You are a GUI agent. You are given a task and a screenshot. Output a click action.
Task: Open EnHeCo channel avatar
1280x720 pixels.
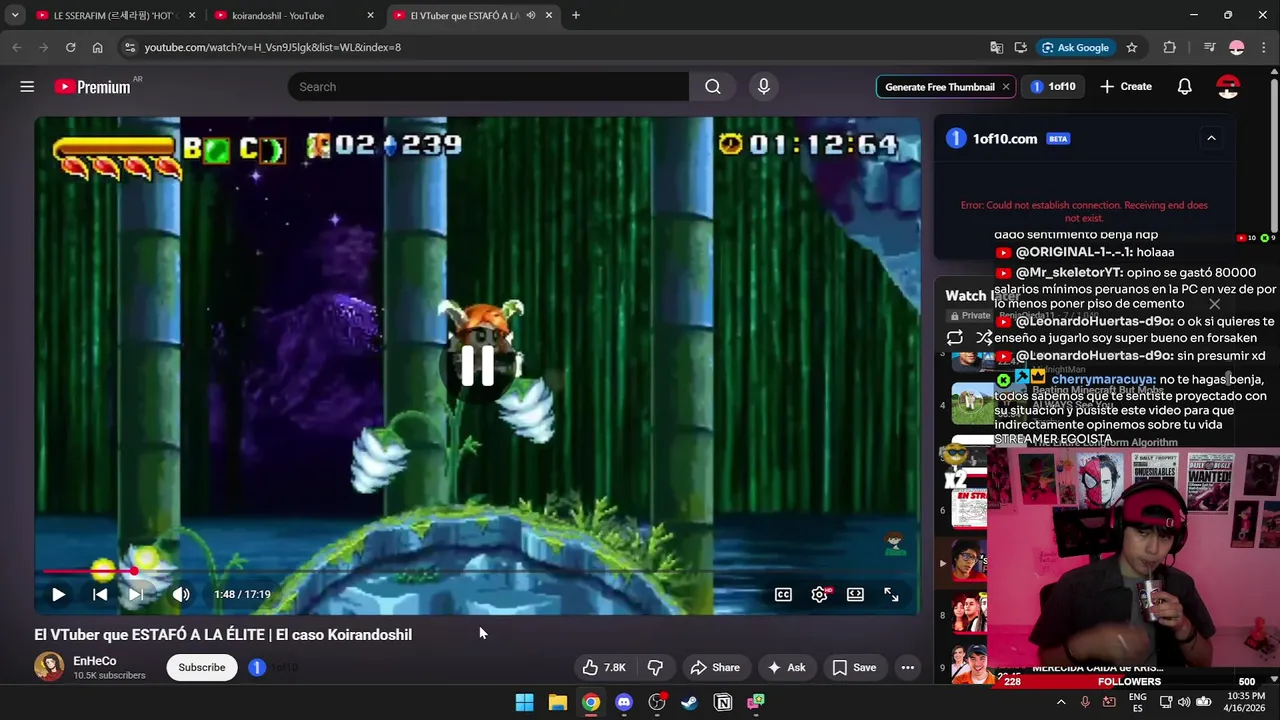[x=49, y=667]
